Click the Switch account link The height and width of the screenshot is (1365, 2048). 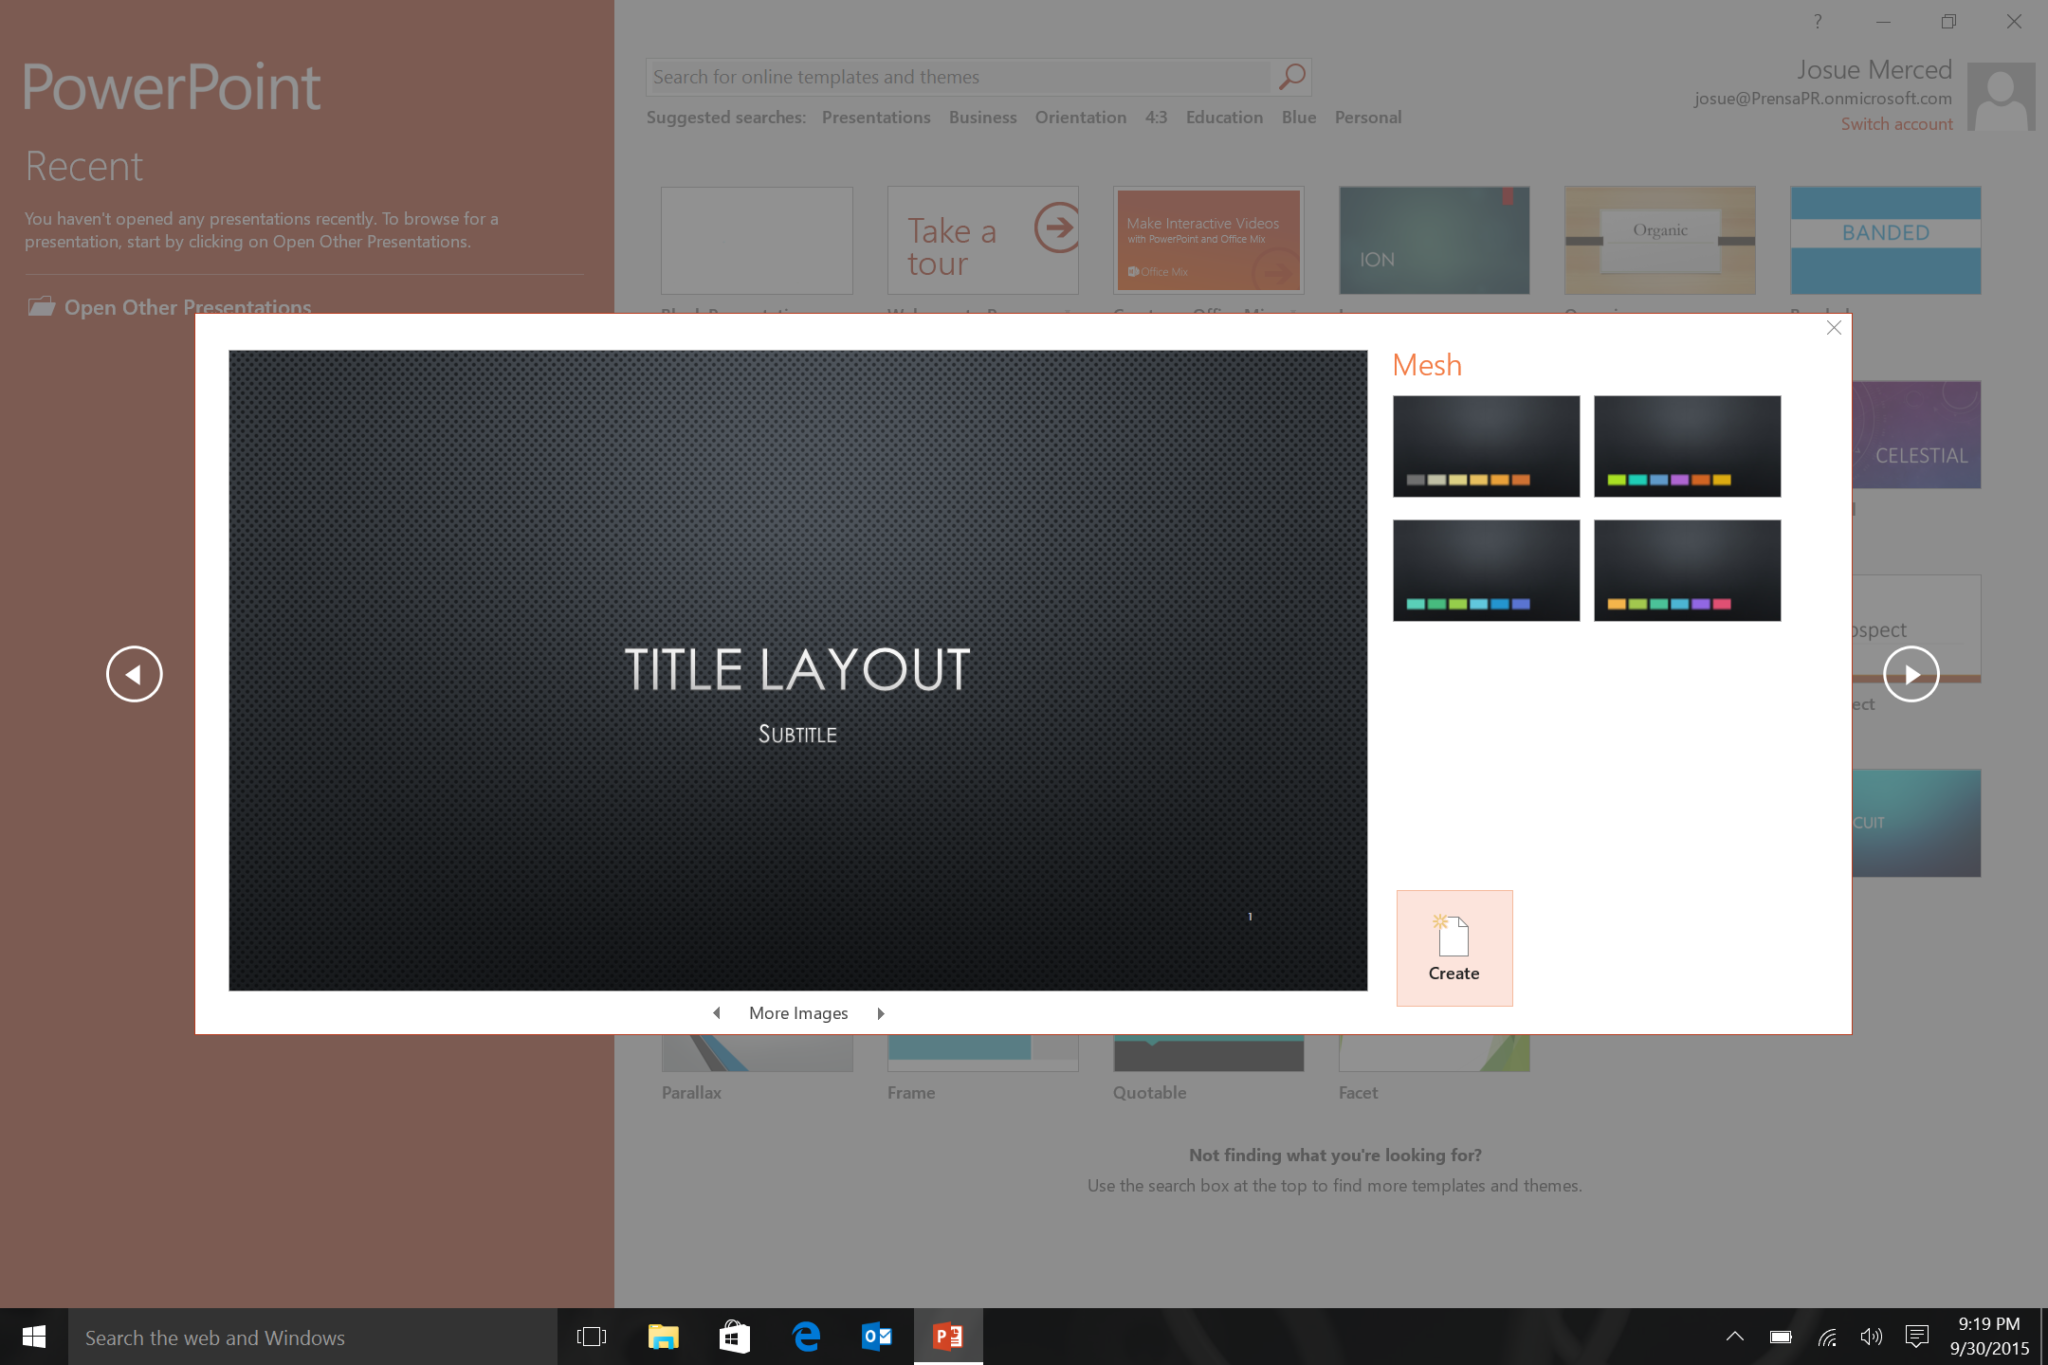pyautogui.click(x=1896, y=124)
